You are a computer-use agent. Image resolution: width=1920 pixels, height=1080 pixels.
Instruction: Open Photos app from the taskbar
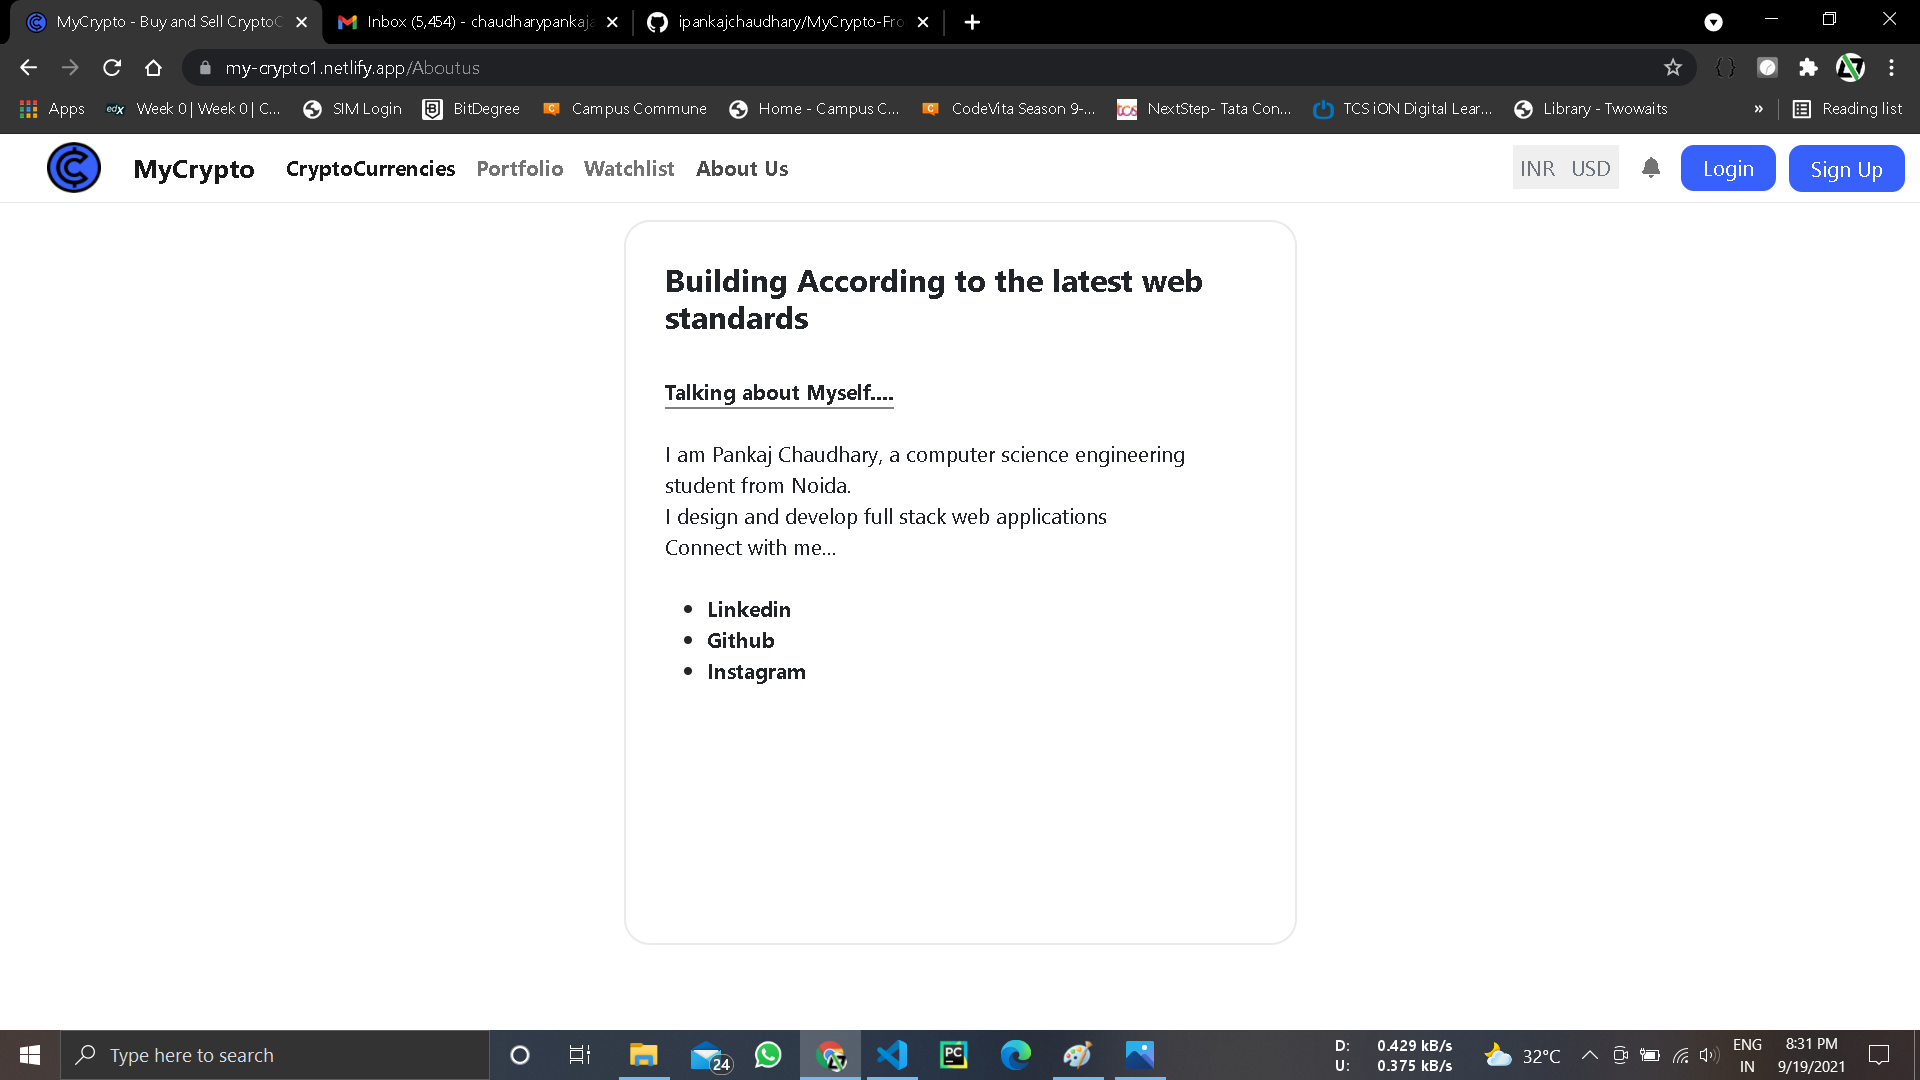pos(1140,1055)
